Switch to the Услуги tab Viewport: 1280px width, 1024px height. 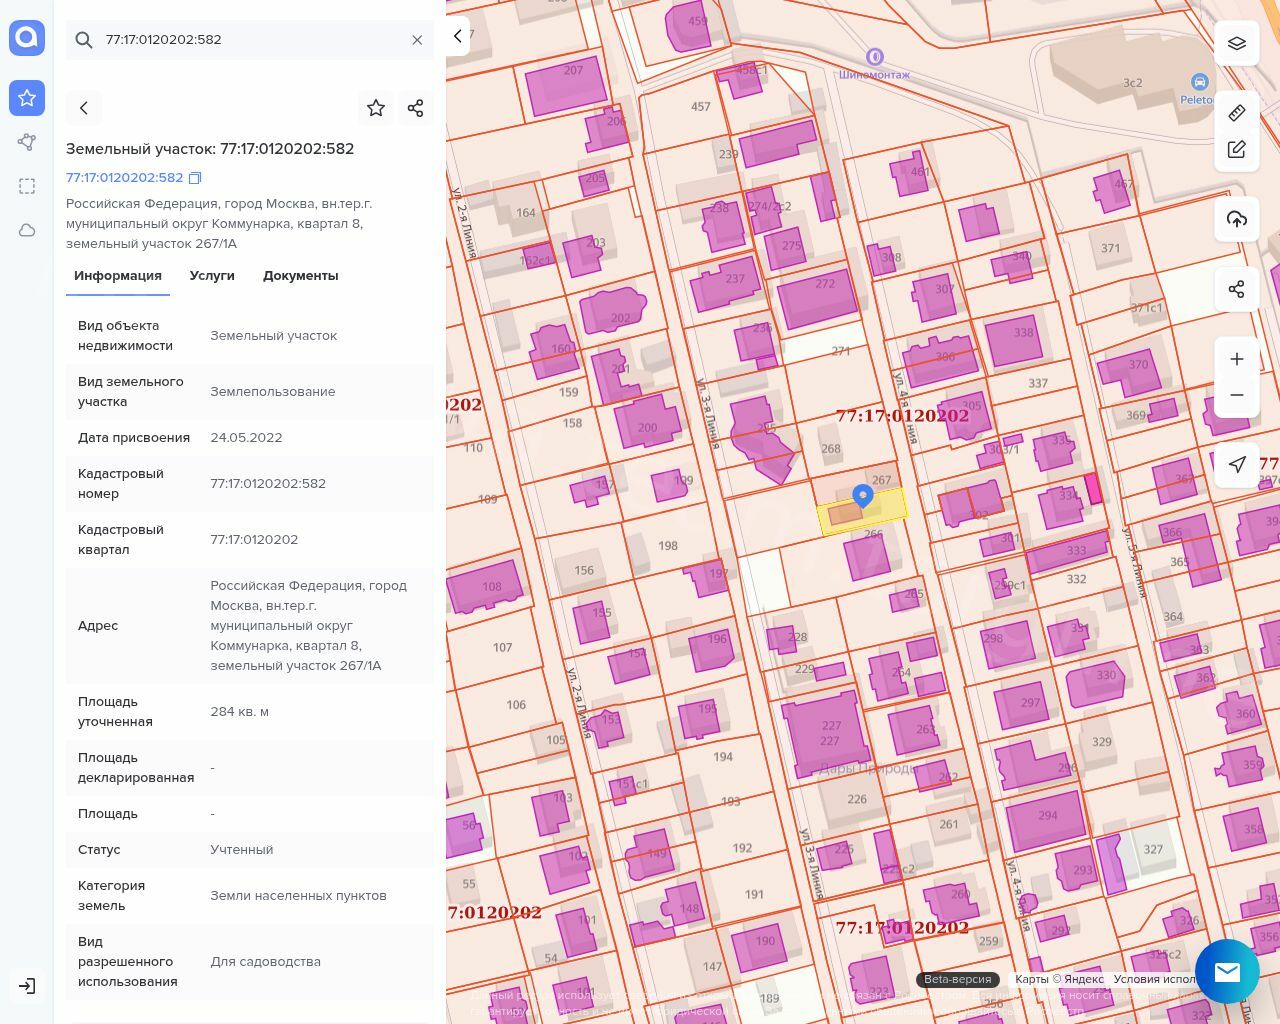coord(212,276)
